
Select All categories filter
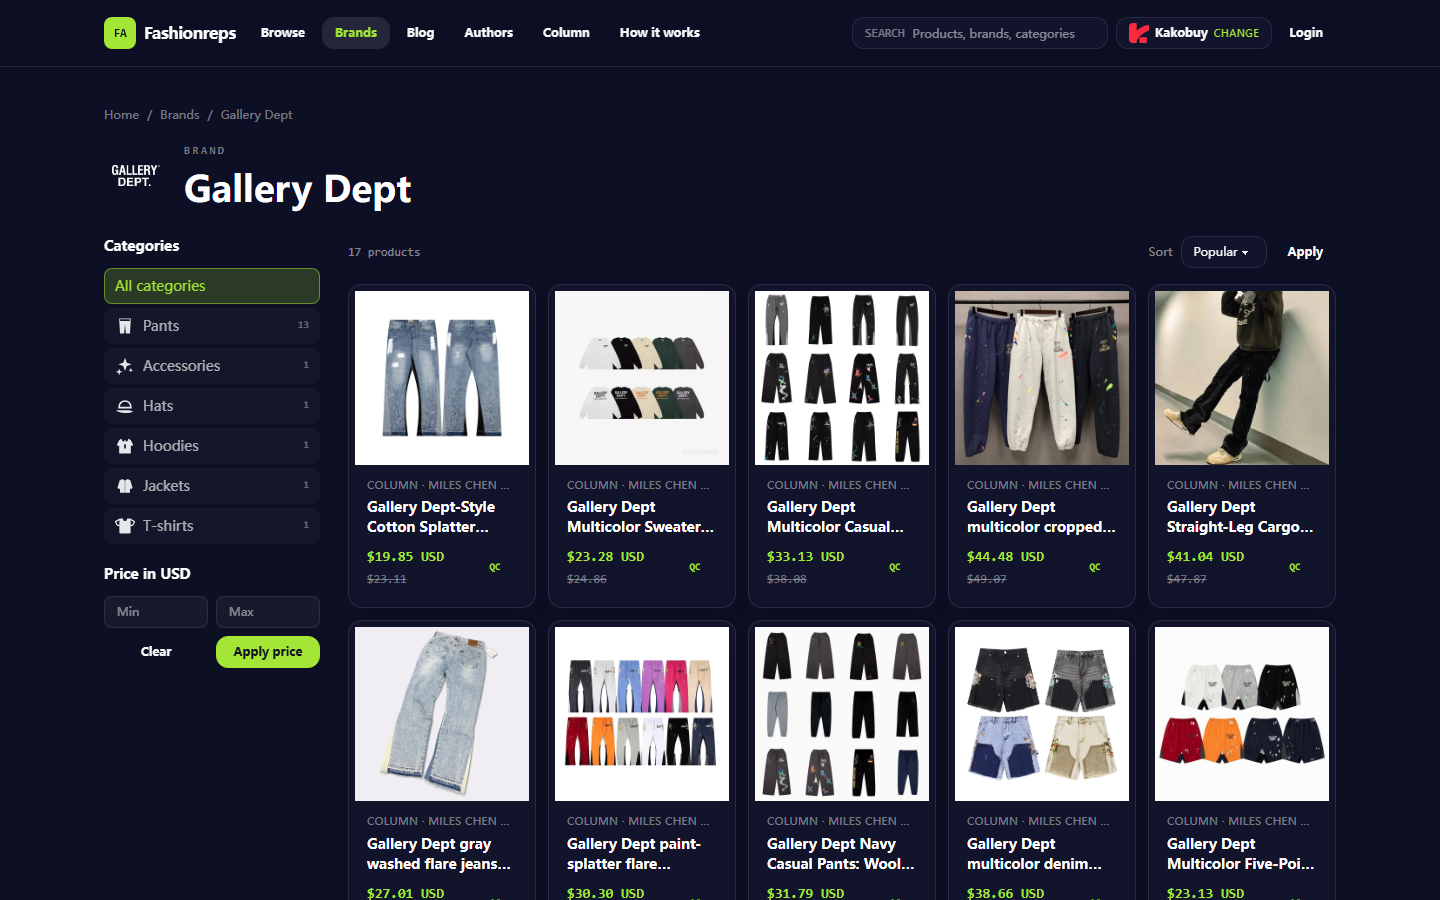212,286
